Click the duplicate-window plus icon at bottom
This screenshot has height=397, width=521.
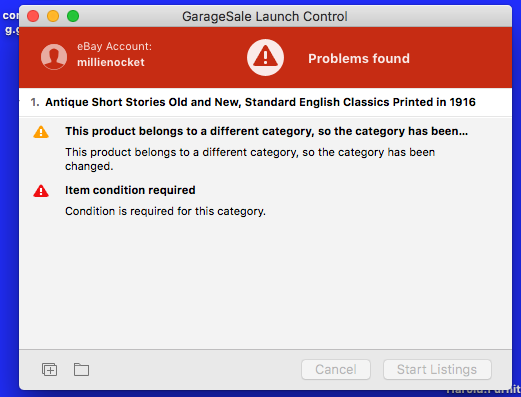click(50, 370)
